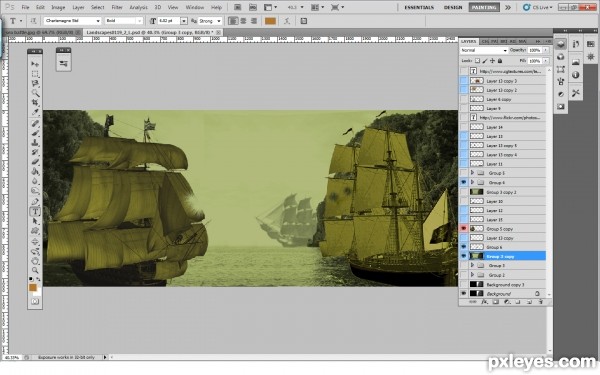Expand the Group 2 folder
Screen dimensions: 600x375
pyautogui.click(x=472, y=275)
